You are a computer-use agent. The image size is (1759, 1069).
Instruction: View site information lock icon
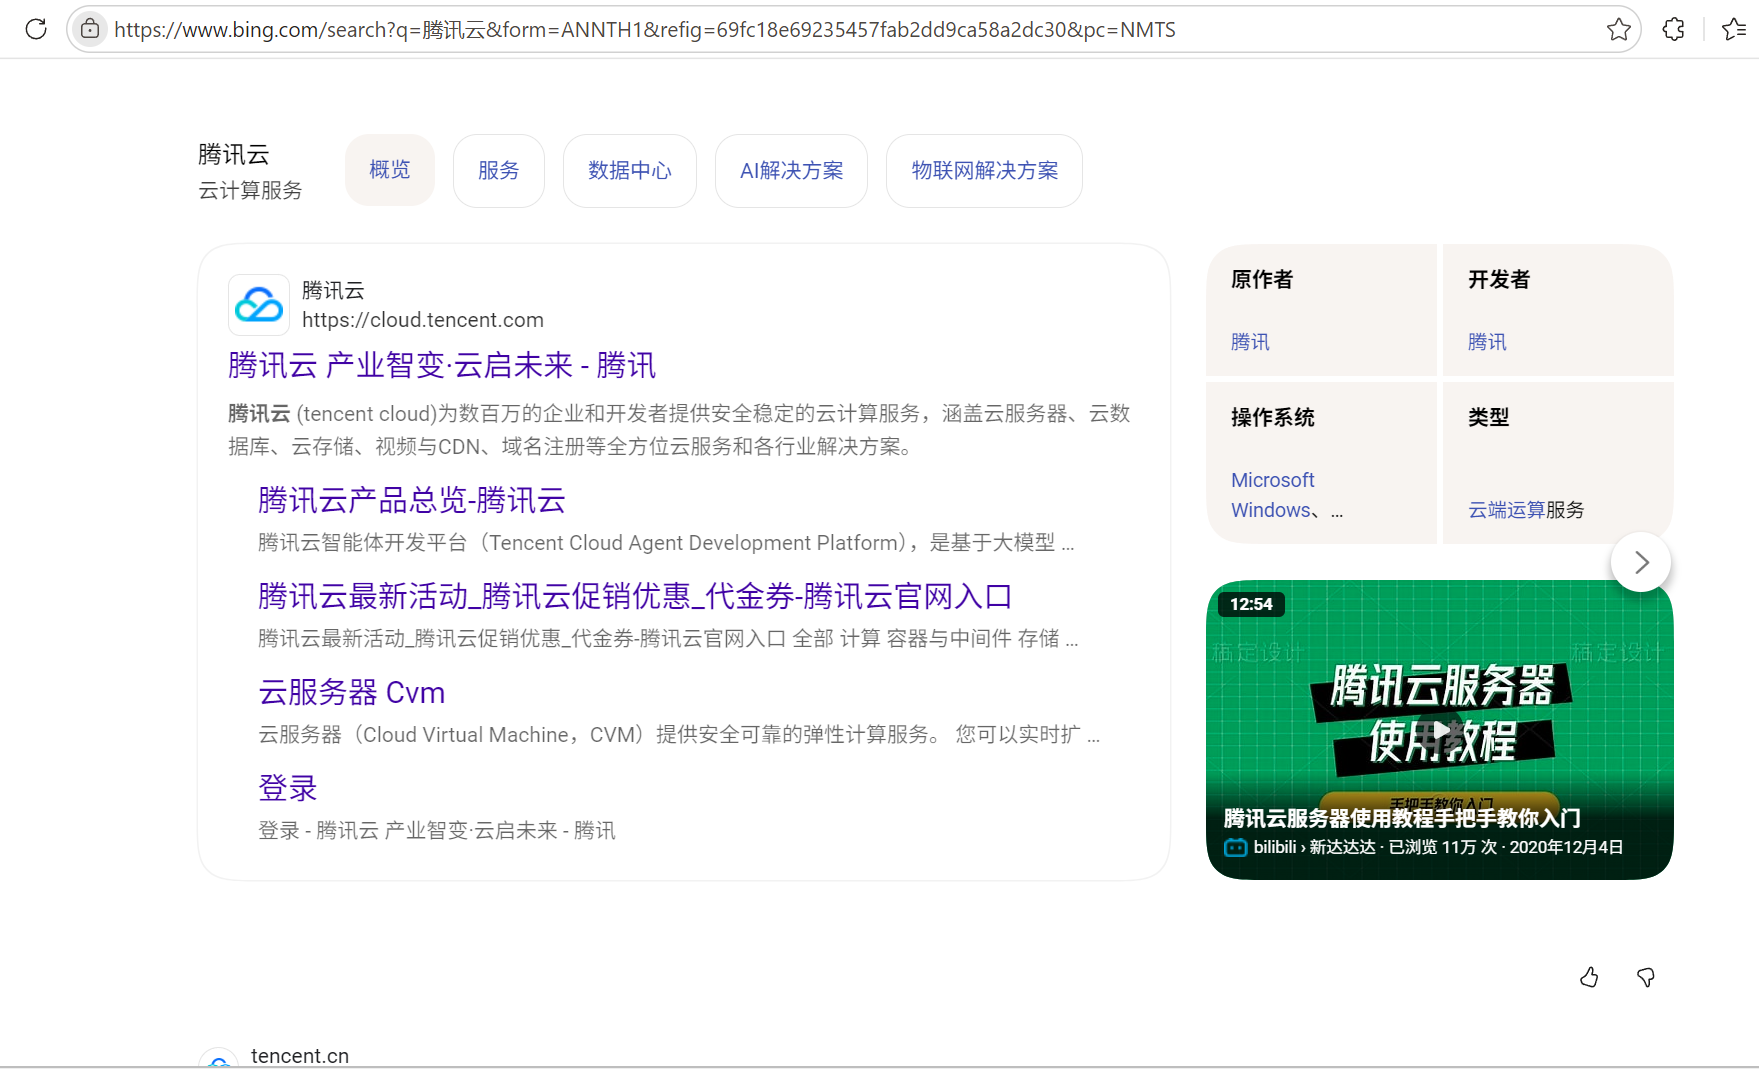pyautogui.click(x=90, y=29)
